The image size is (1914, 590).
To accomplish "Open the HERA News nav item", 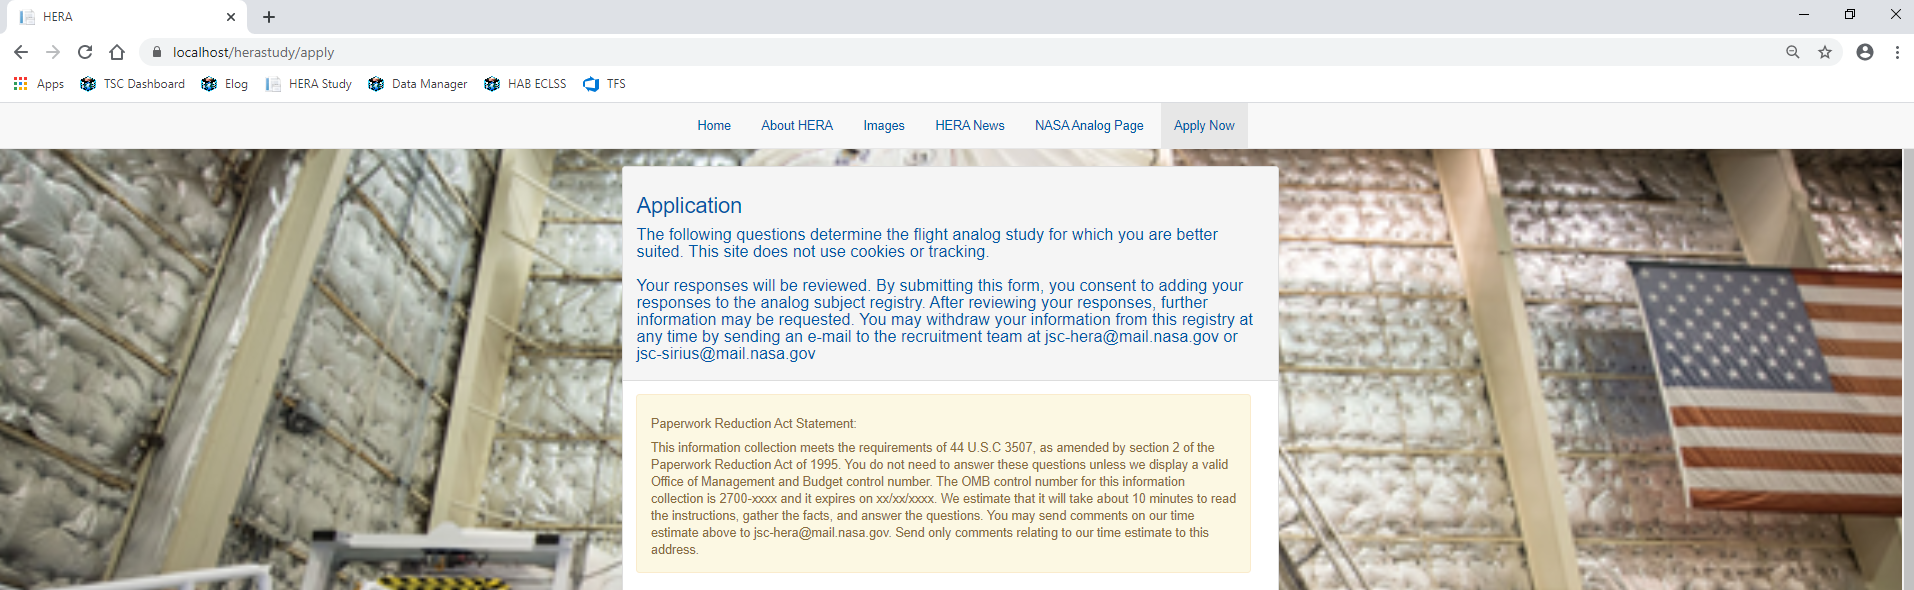I will click(x=970, y=126).
